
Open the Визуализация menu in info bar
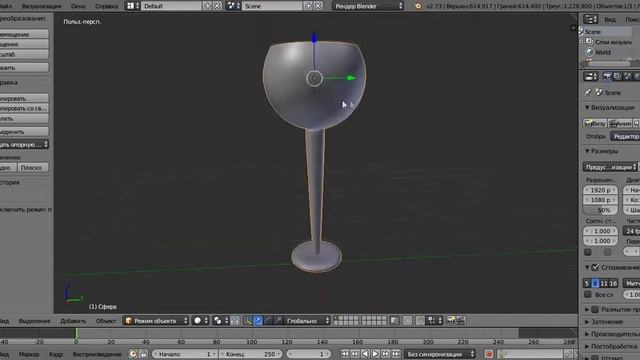41,6
